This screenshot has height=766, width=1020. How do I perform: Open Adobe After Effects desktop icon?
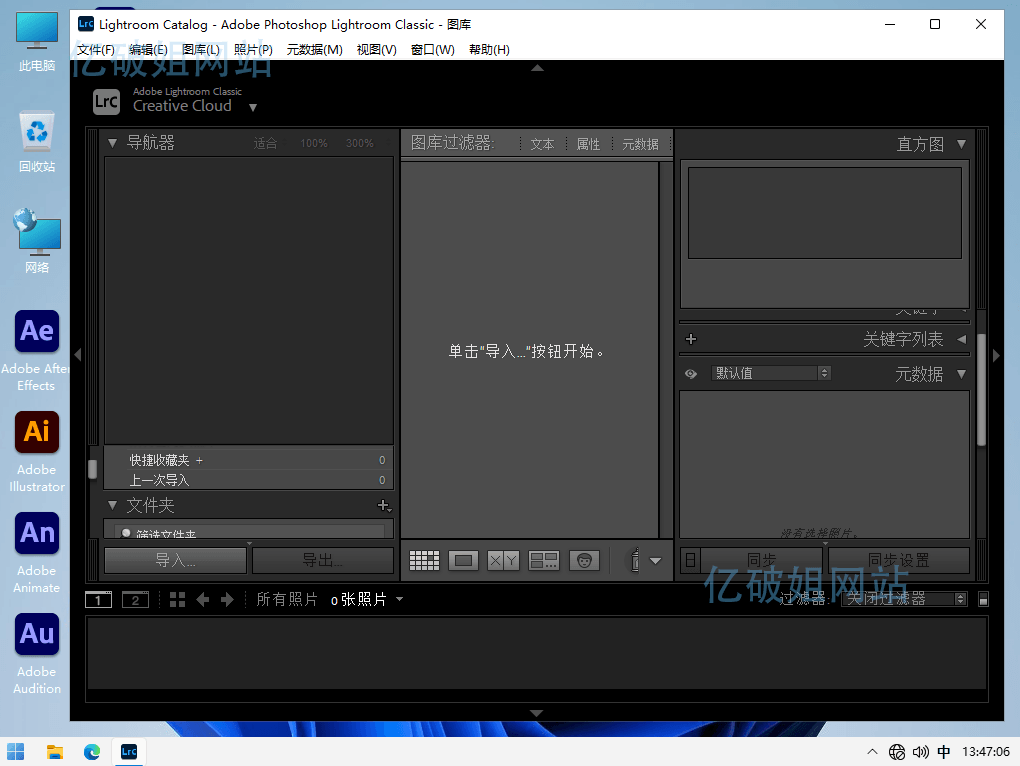coord(36,350)
